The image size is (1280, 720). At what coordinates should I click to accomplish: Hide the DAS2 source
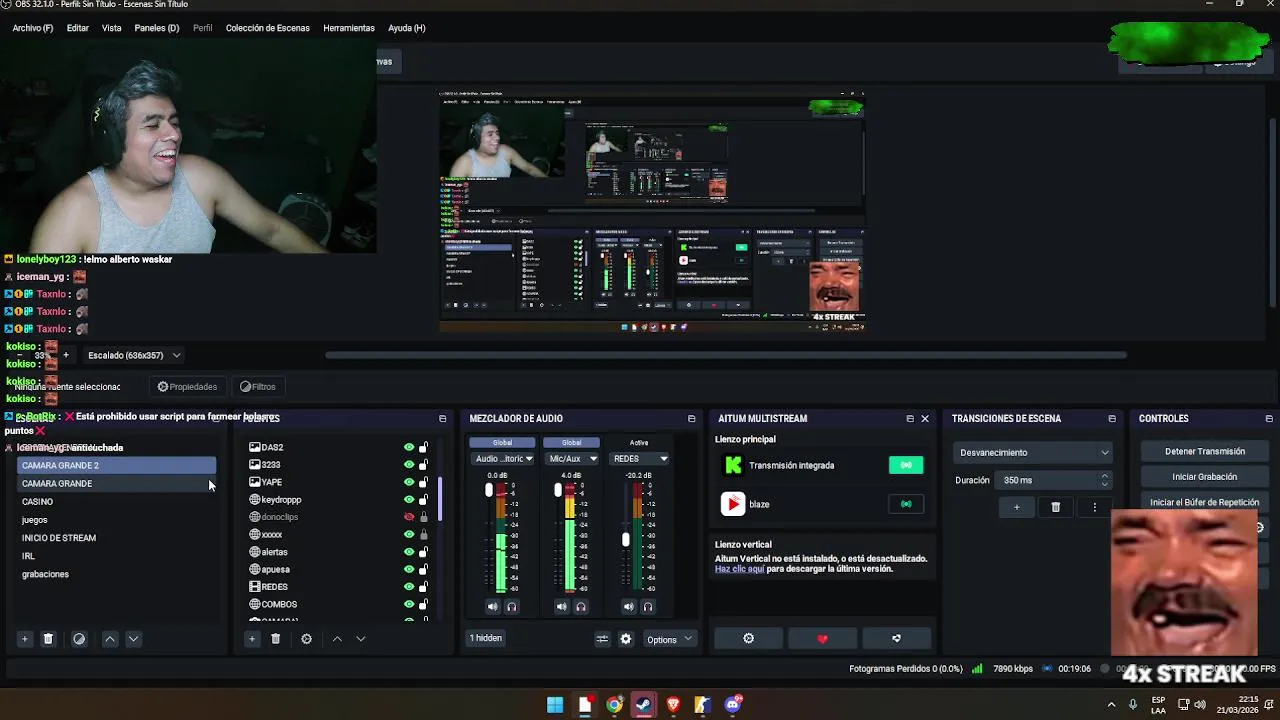click(x=408, y=447)
